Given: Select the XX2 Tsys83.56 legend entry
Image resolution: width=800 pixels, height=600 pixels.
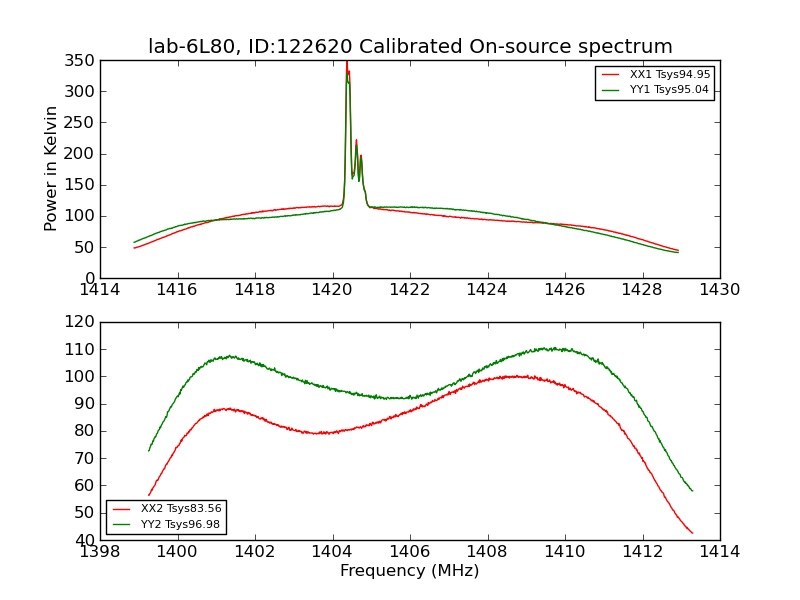Looking at the screenshot, I should [167, 509].
